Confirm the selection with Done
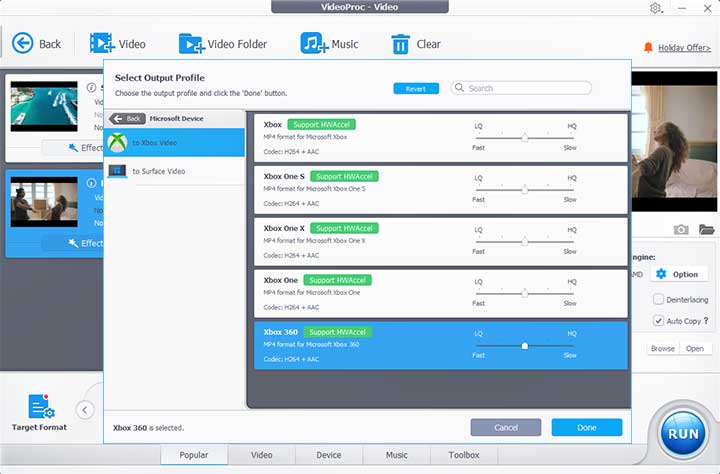The image size is (720, 474). (x=587, y=427)
